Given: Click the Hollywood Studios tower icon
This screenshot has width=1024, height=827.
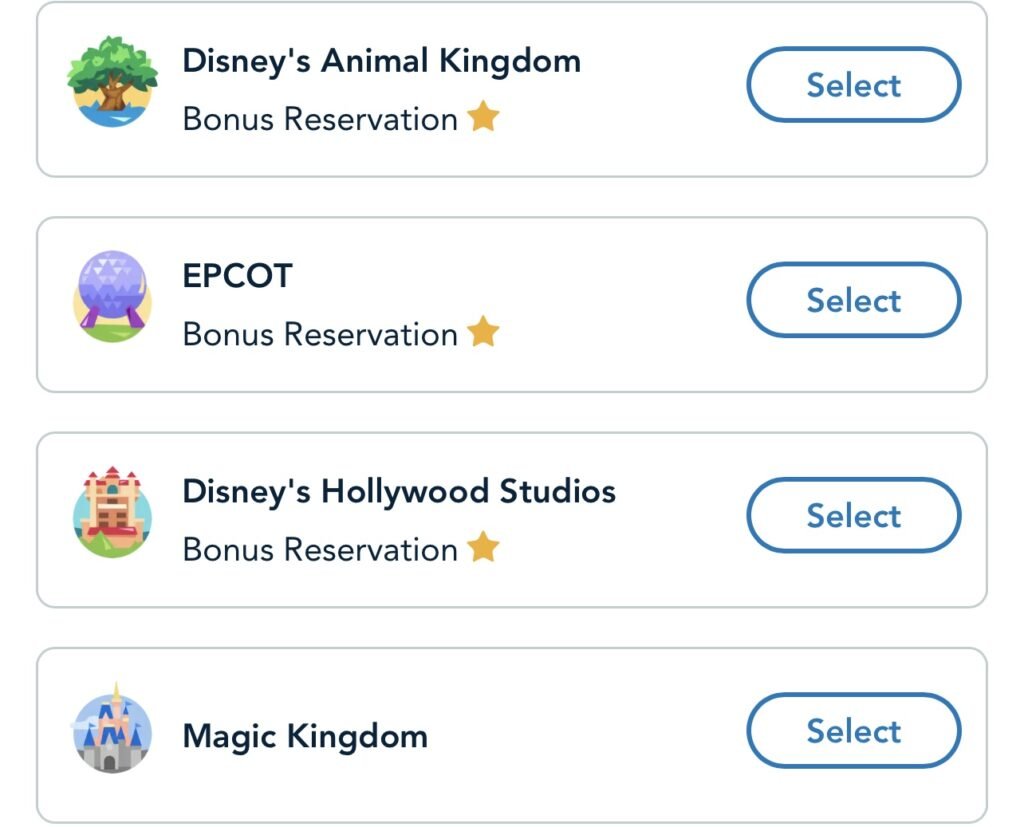Looking at the screenshot, I should 112,514.
